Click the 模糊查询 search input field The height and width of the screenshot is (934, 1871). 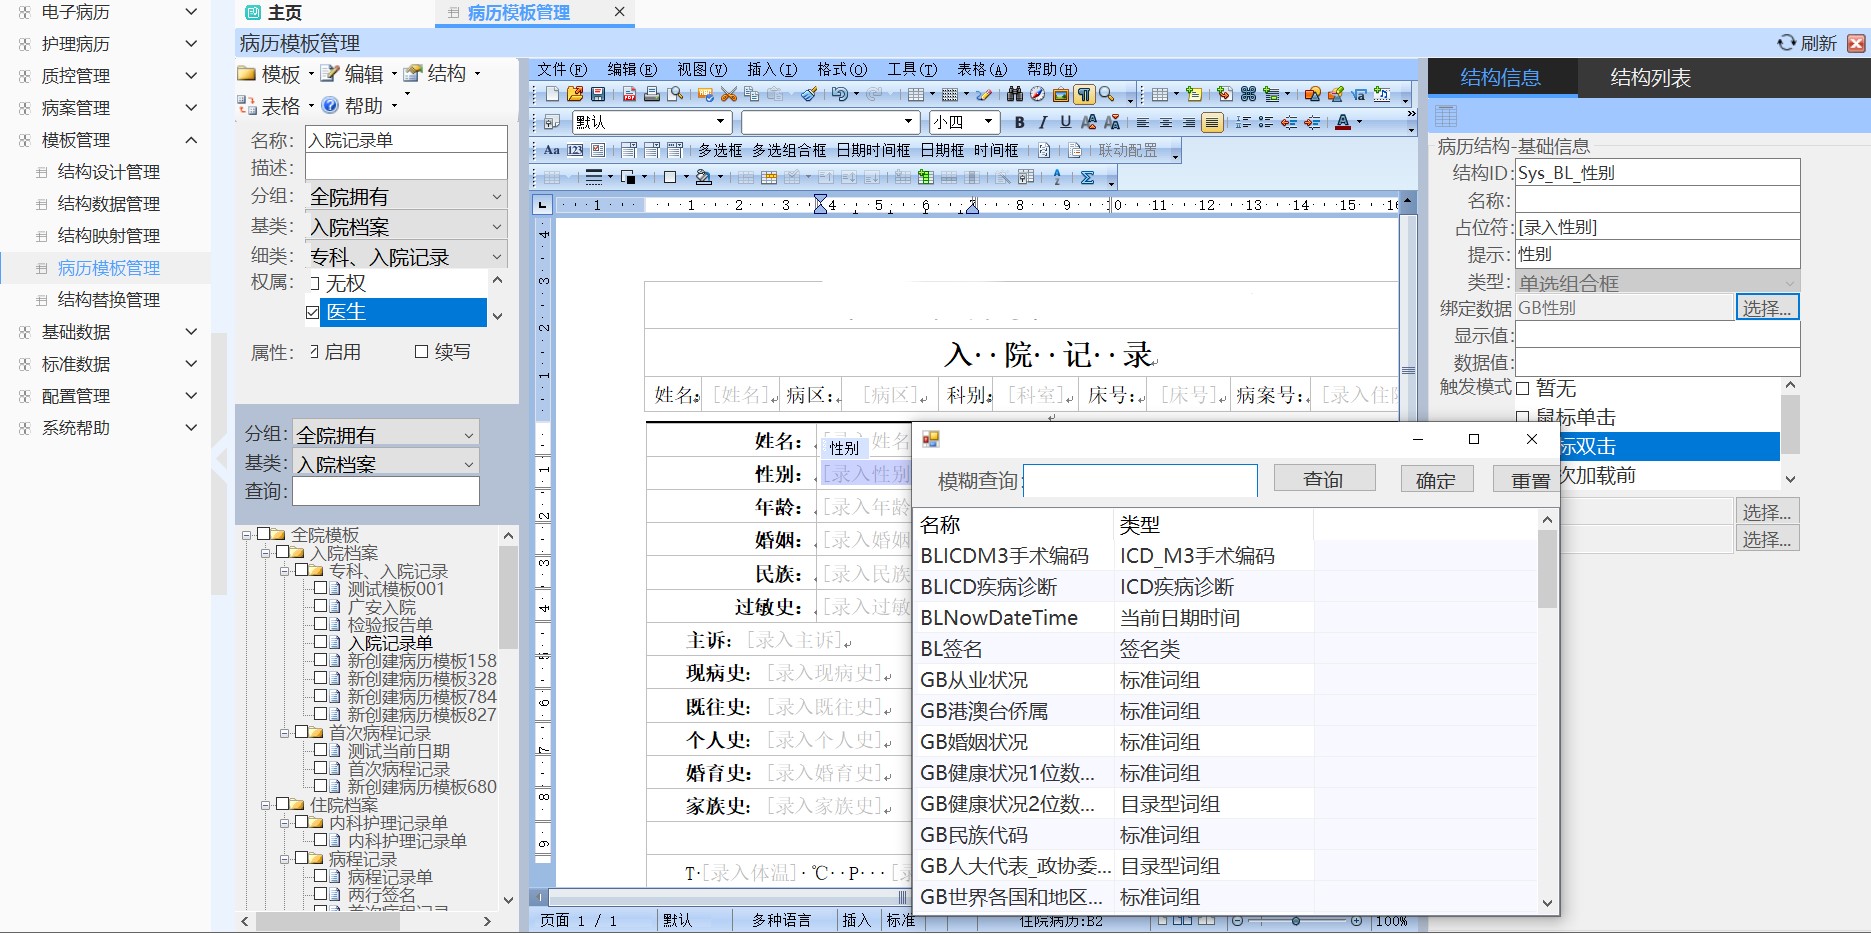point(1141,481)
